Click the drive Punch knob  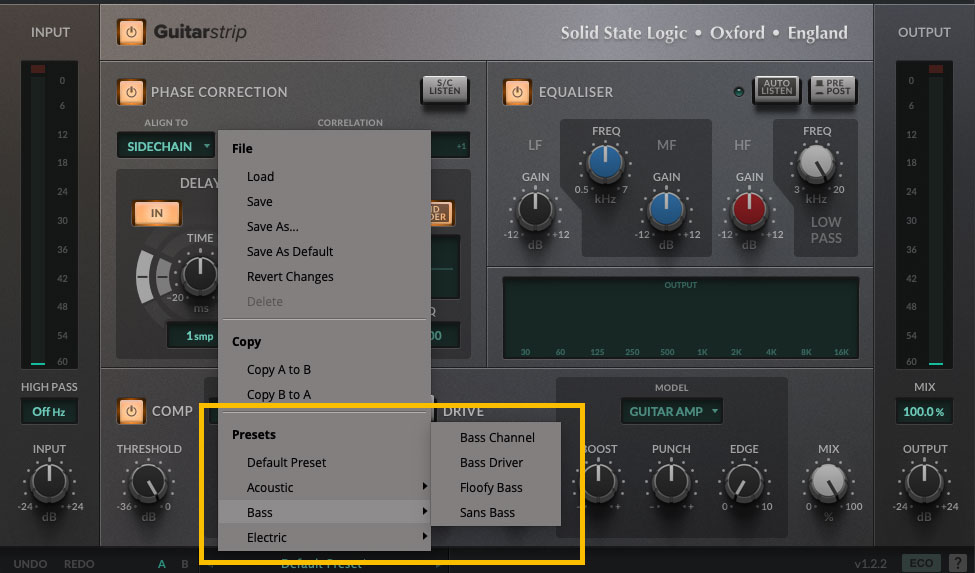(671, 482)
